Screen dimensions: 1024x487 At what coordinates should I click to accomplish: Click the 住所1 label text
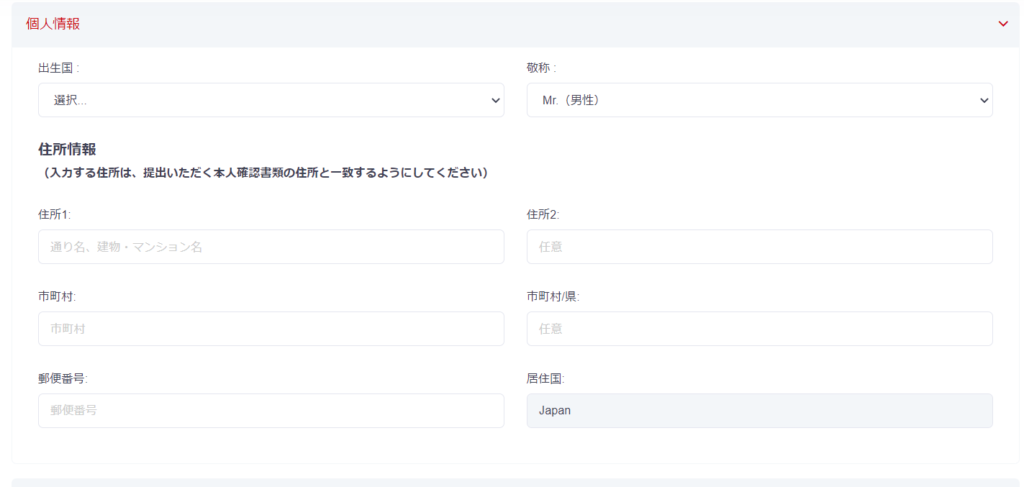click(x=55, y=214)
